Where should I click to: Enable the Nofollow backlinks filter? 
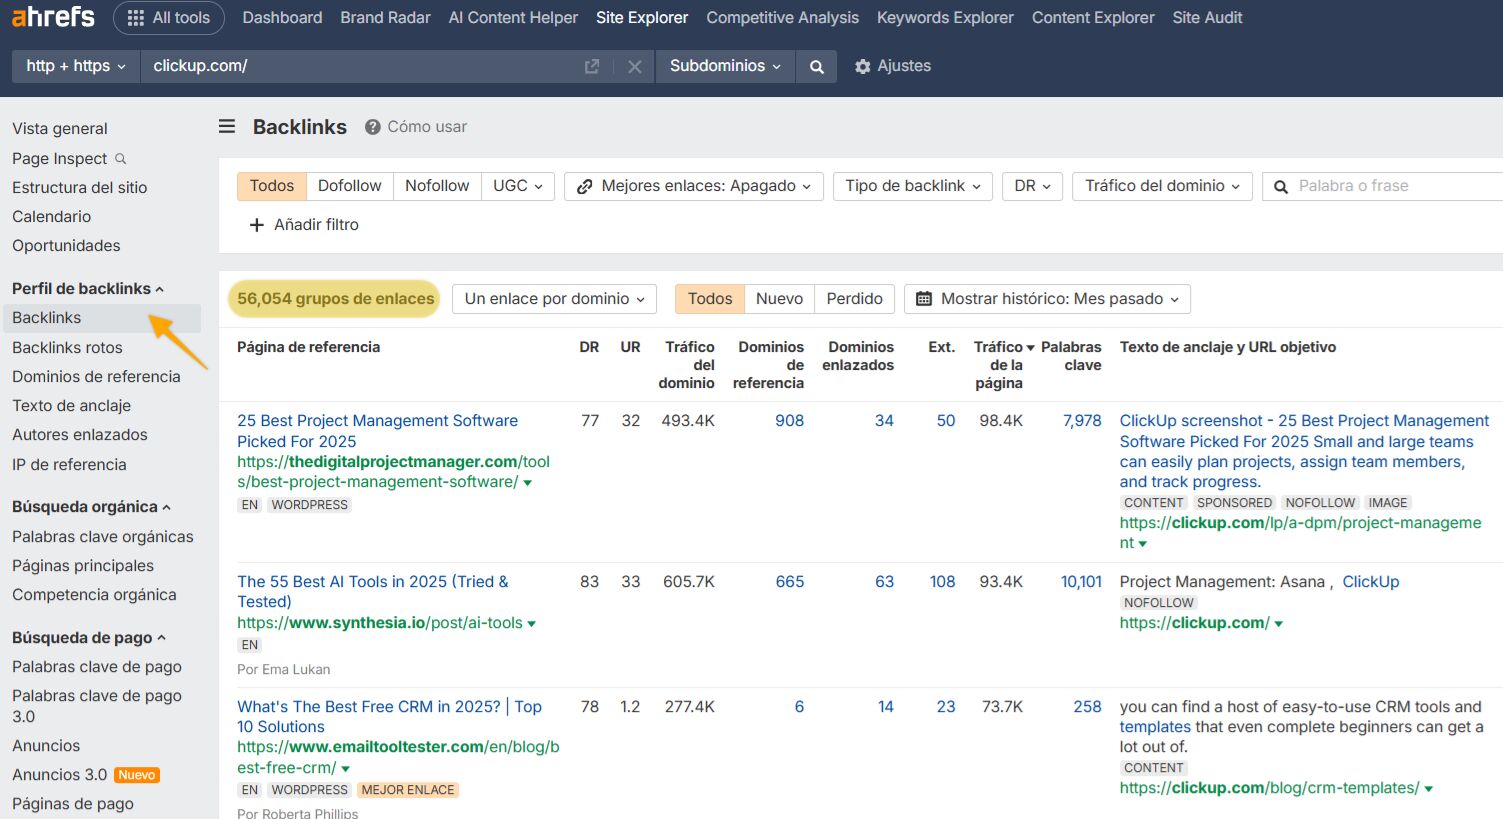click(437, 185)
